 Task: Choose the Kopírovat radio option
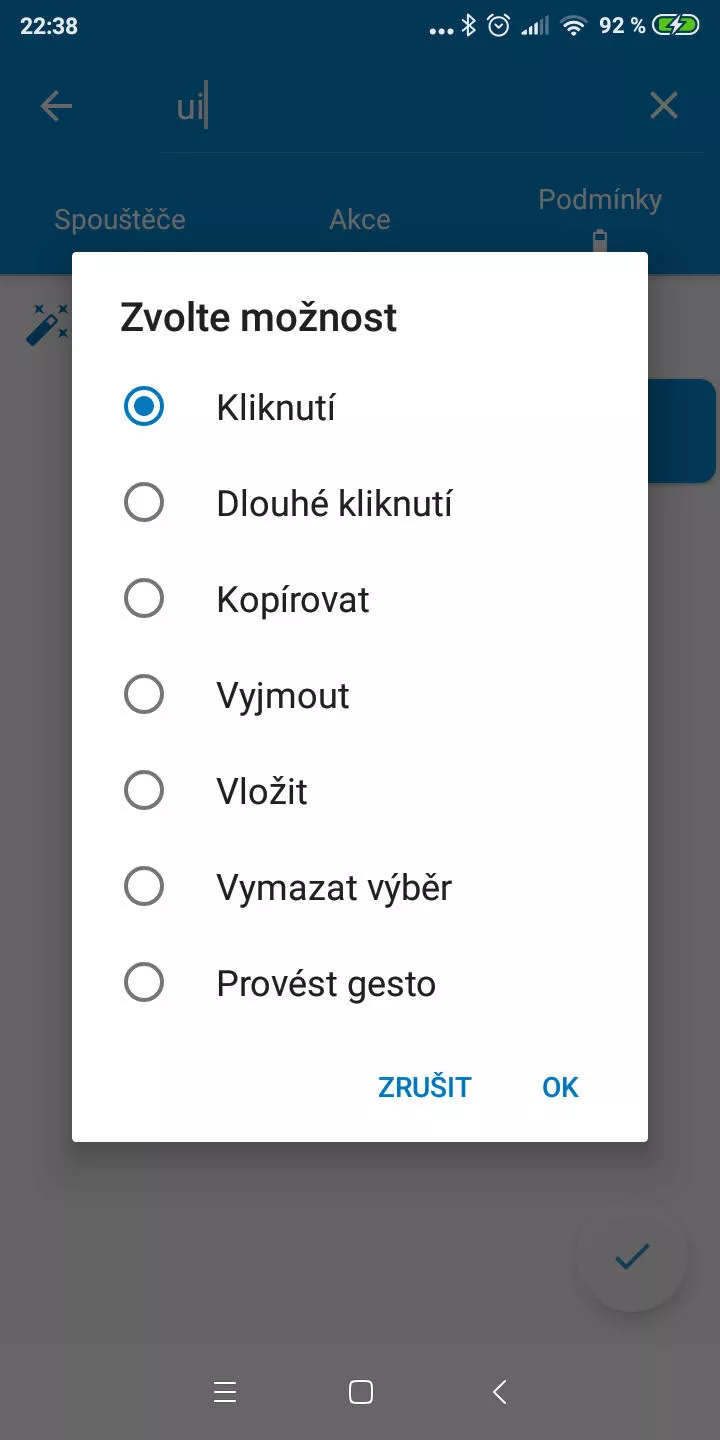click(360, 599)
